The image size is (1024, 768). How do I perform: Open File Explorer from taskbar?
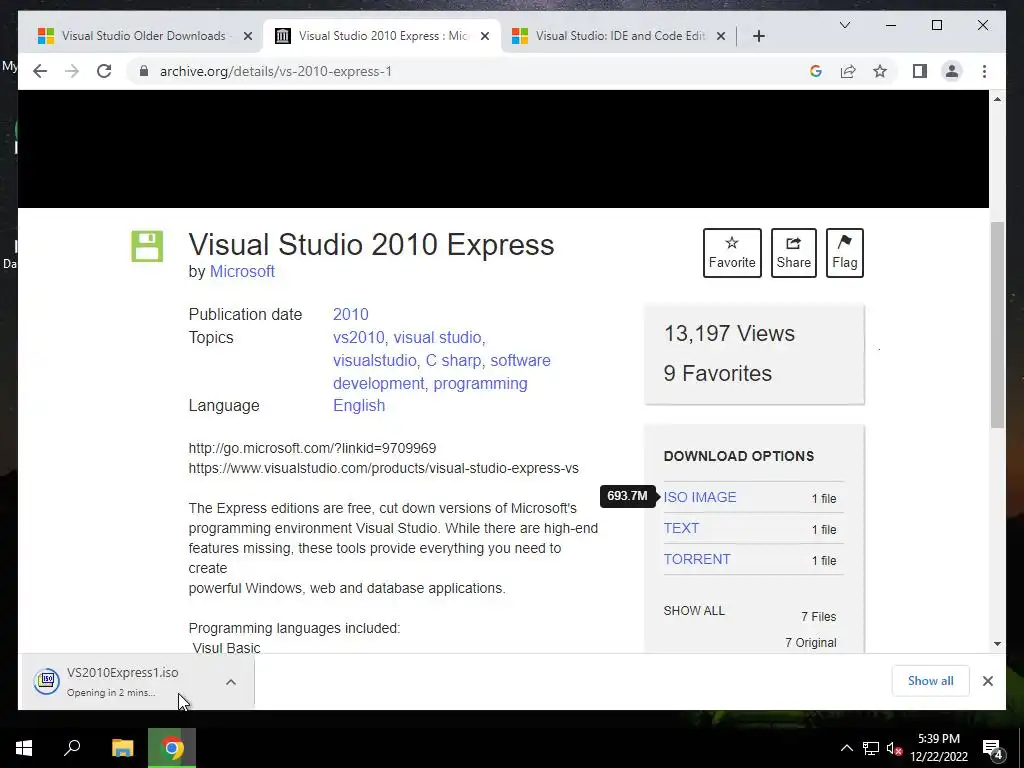[122, 748]
